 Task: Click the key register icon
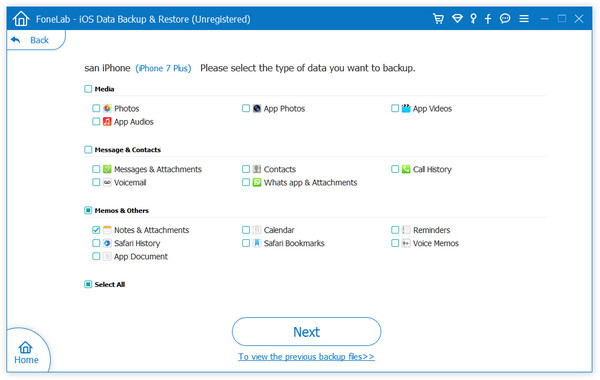pos(473,19)
